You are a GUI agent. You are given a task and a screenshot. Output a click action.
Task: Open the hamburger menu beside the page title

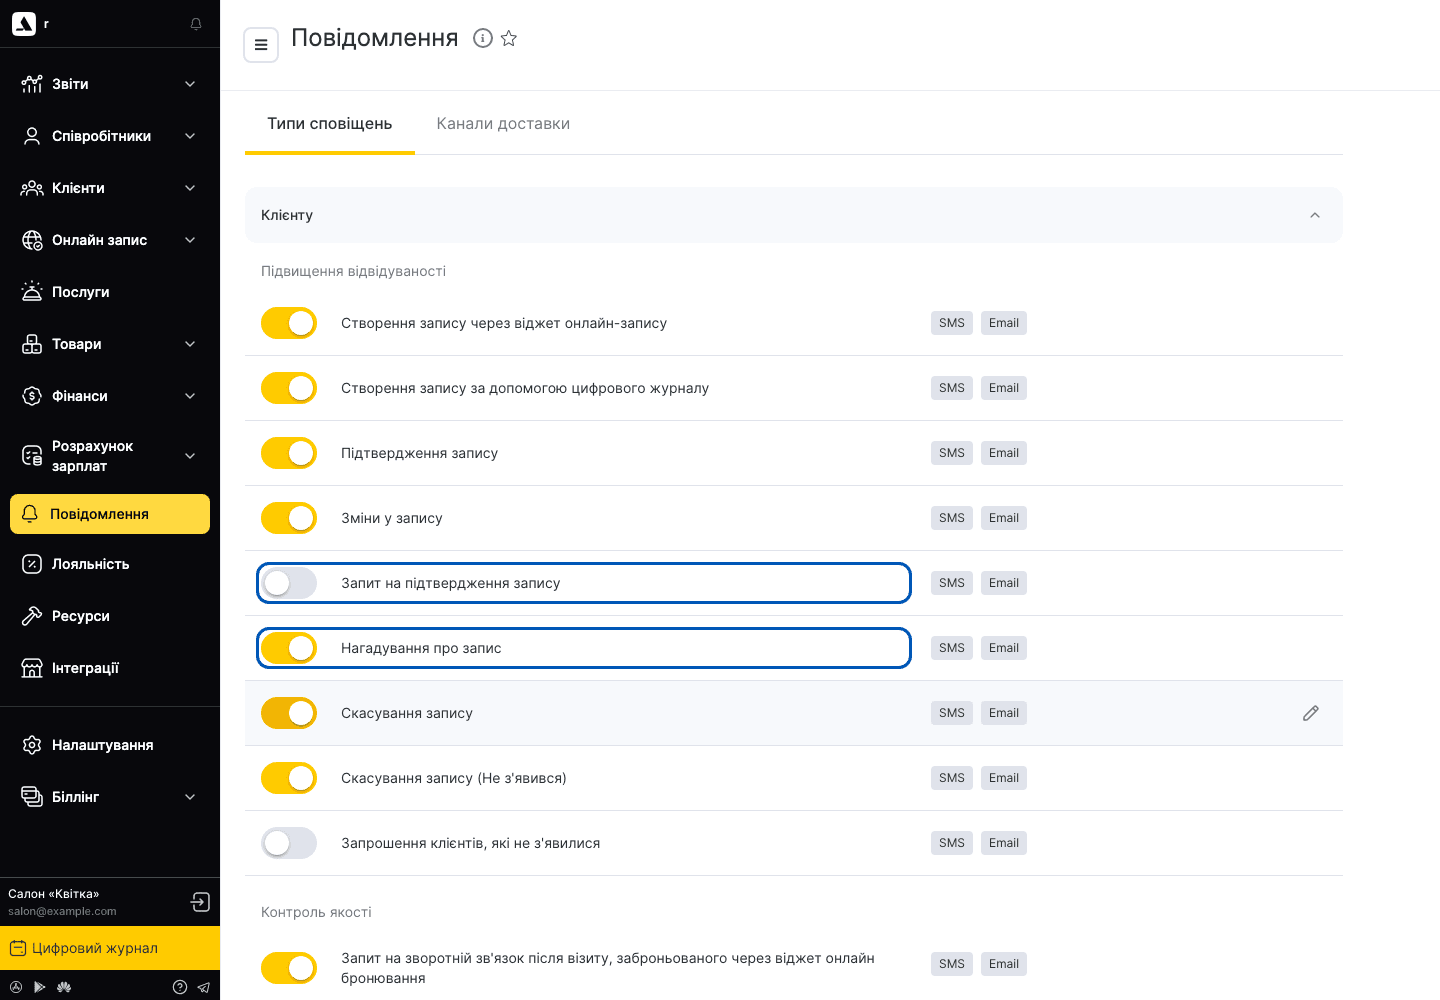coord(261,44)
